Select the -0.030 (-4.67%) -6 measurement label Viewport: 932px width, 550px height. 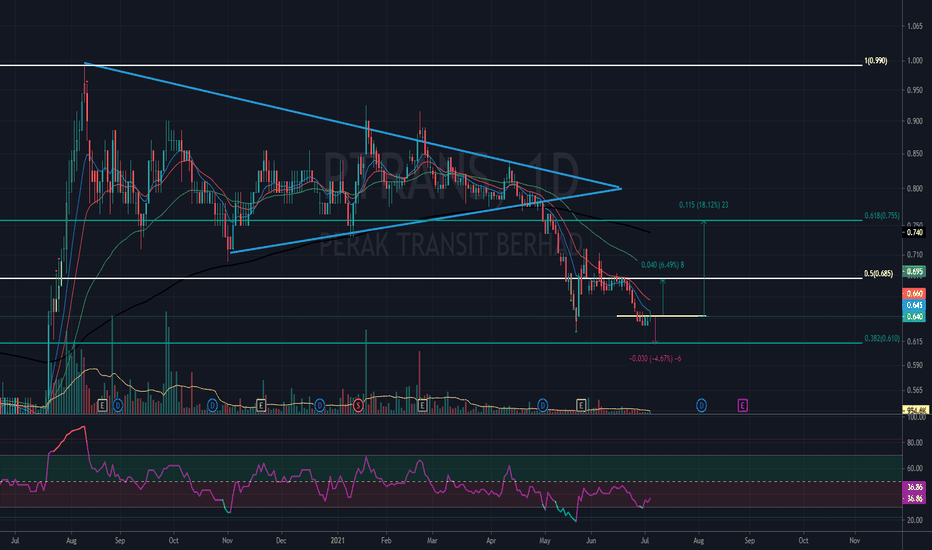655,359
